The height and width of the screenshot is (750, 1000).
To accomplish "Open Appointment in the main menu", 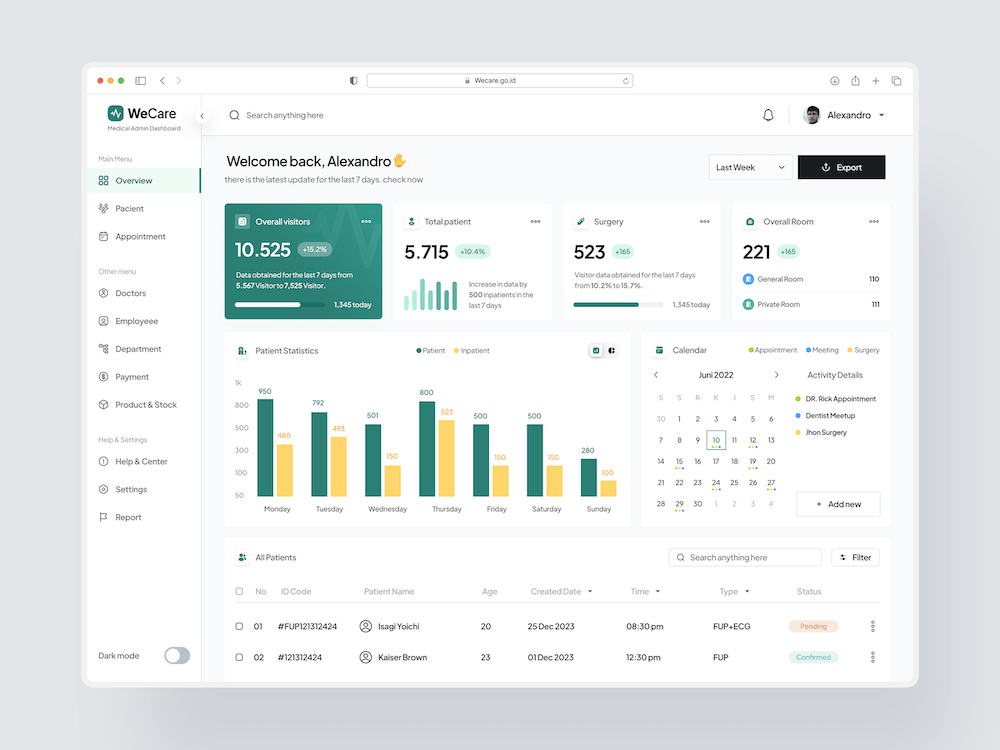I will tap(140, 237).
